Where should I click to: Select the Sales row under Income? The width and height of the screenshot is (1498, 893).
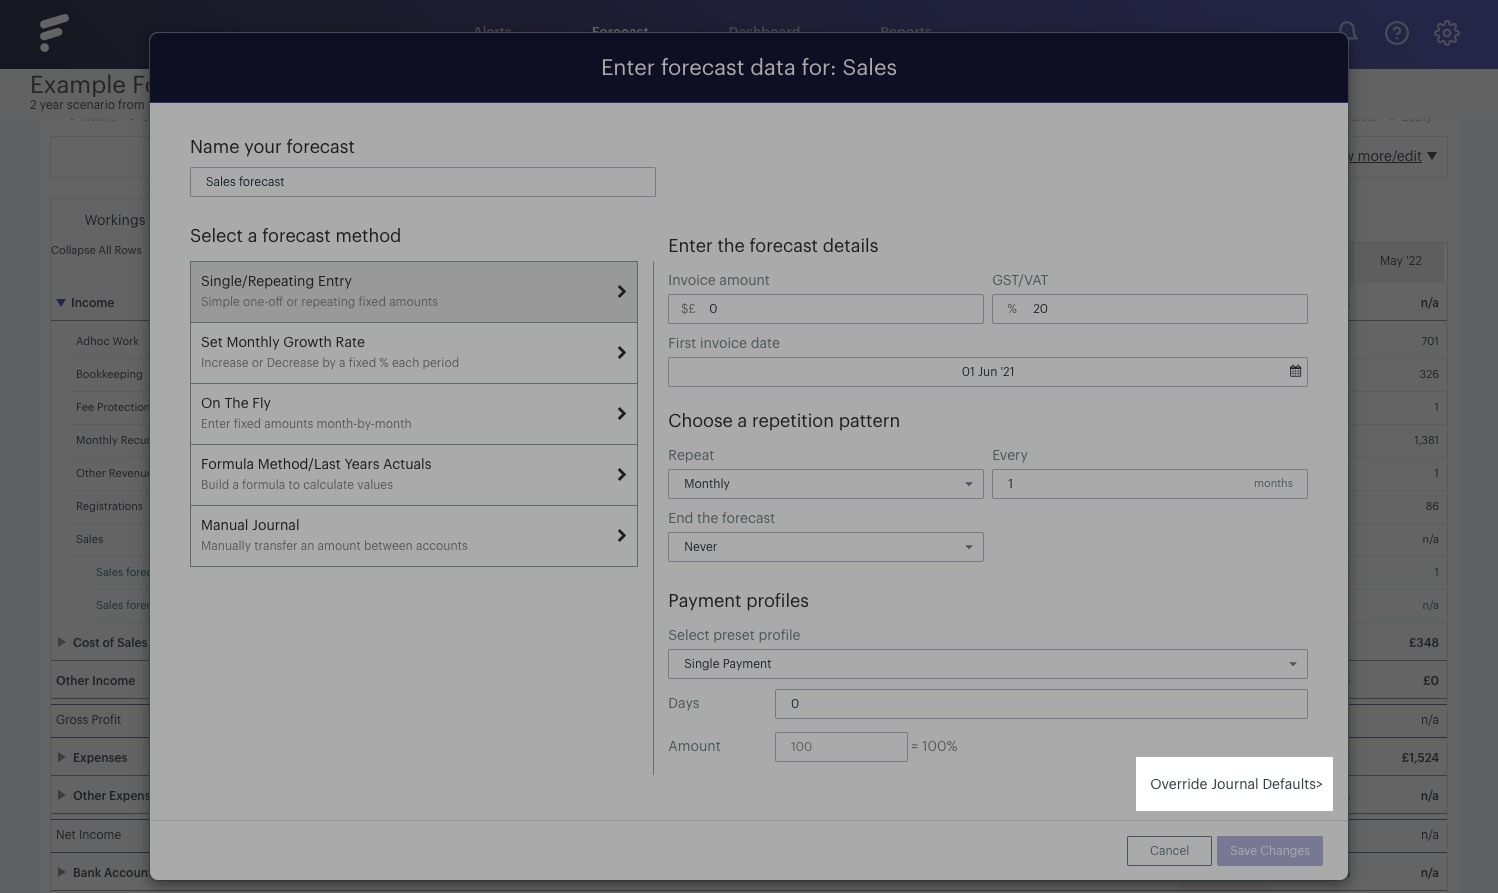(x=89, y=539)
